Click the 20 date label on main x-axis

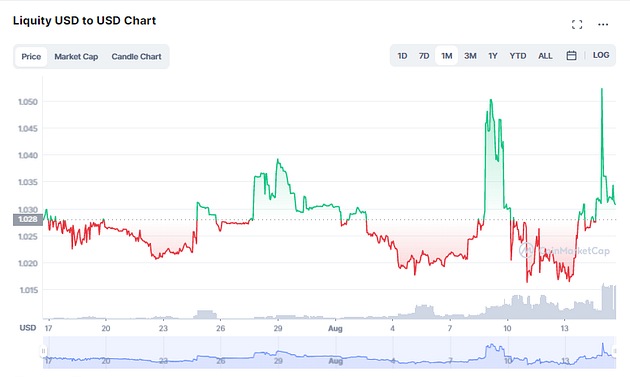(106, 328)
